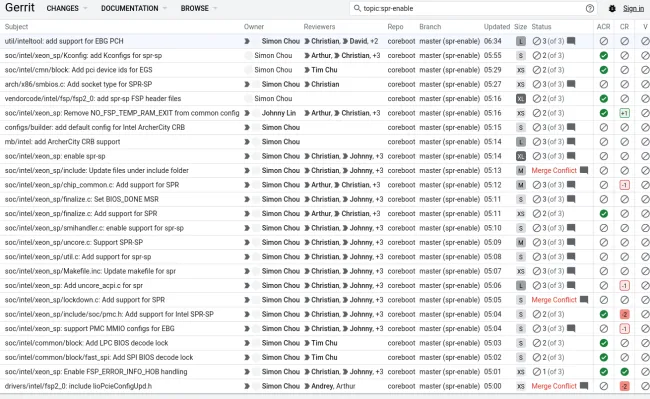Click the ACR column header
The height and width of the screenshot is (399, 650).
603,27
